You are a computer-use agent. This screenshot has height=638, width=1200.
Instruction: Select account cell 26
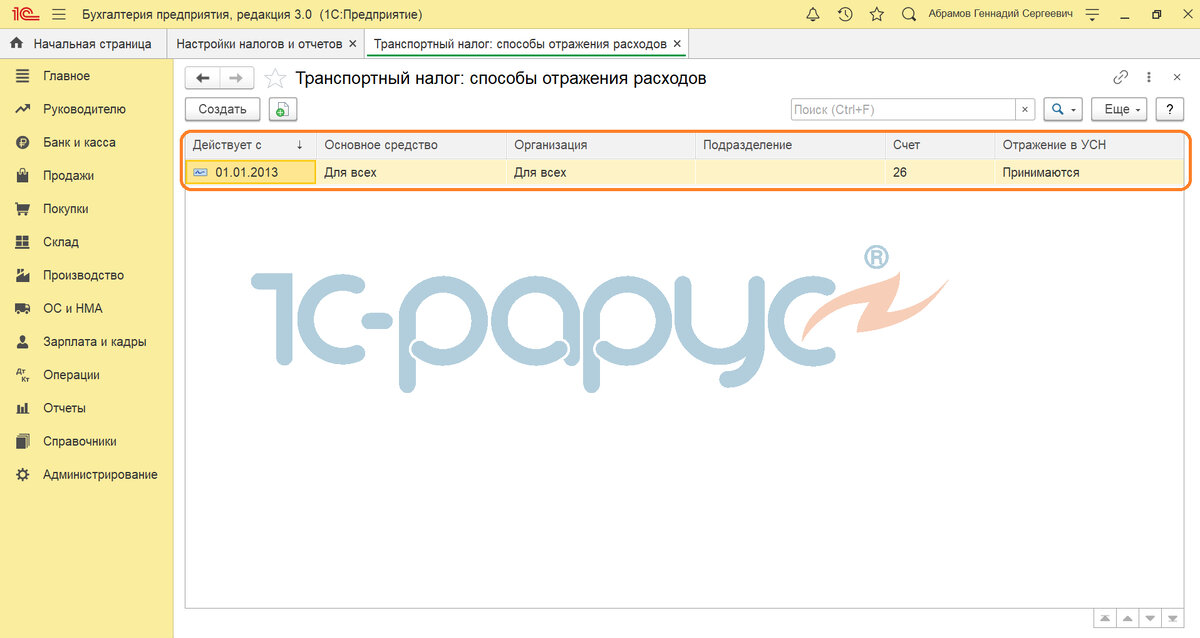(940, 172)
